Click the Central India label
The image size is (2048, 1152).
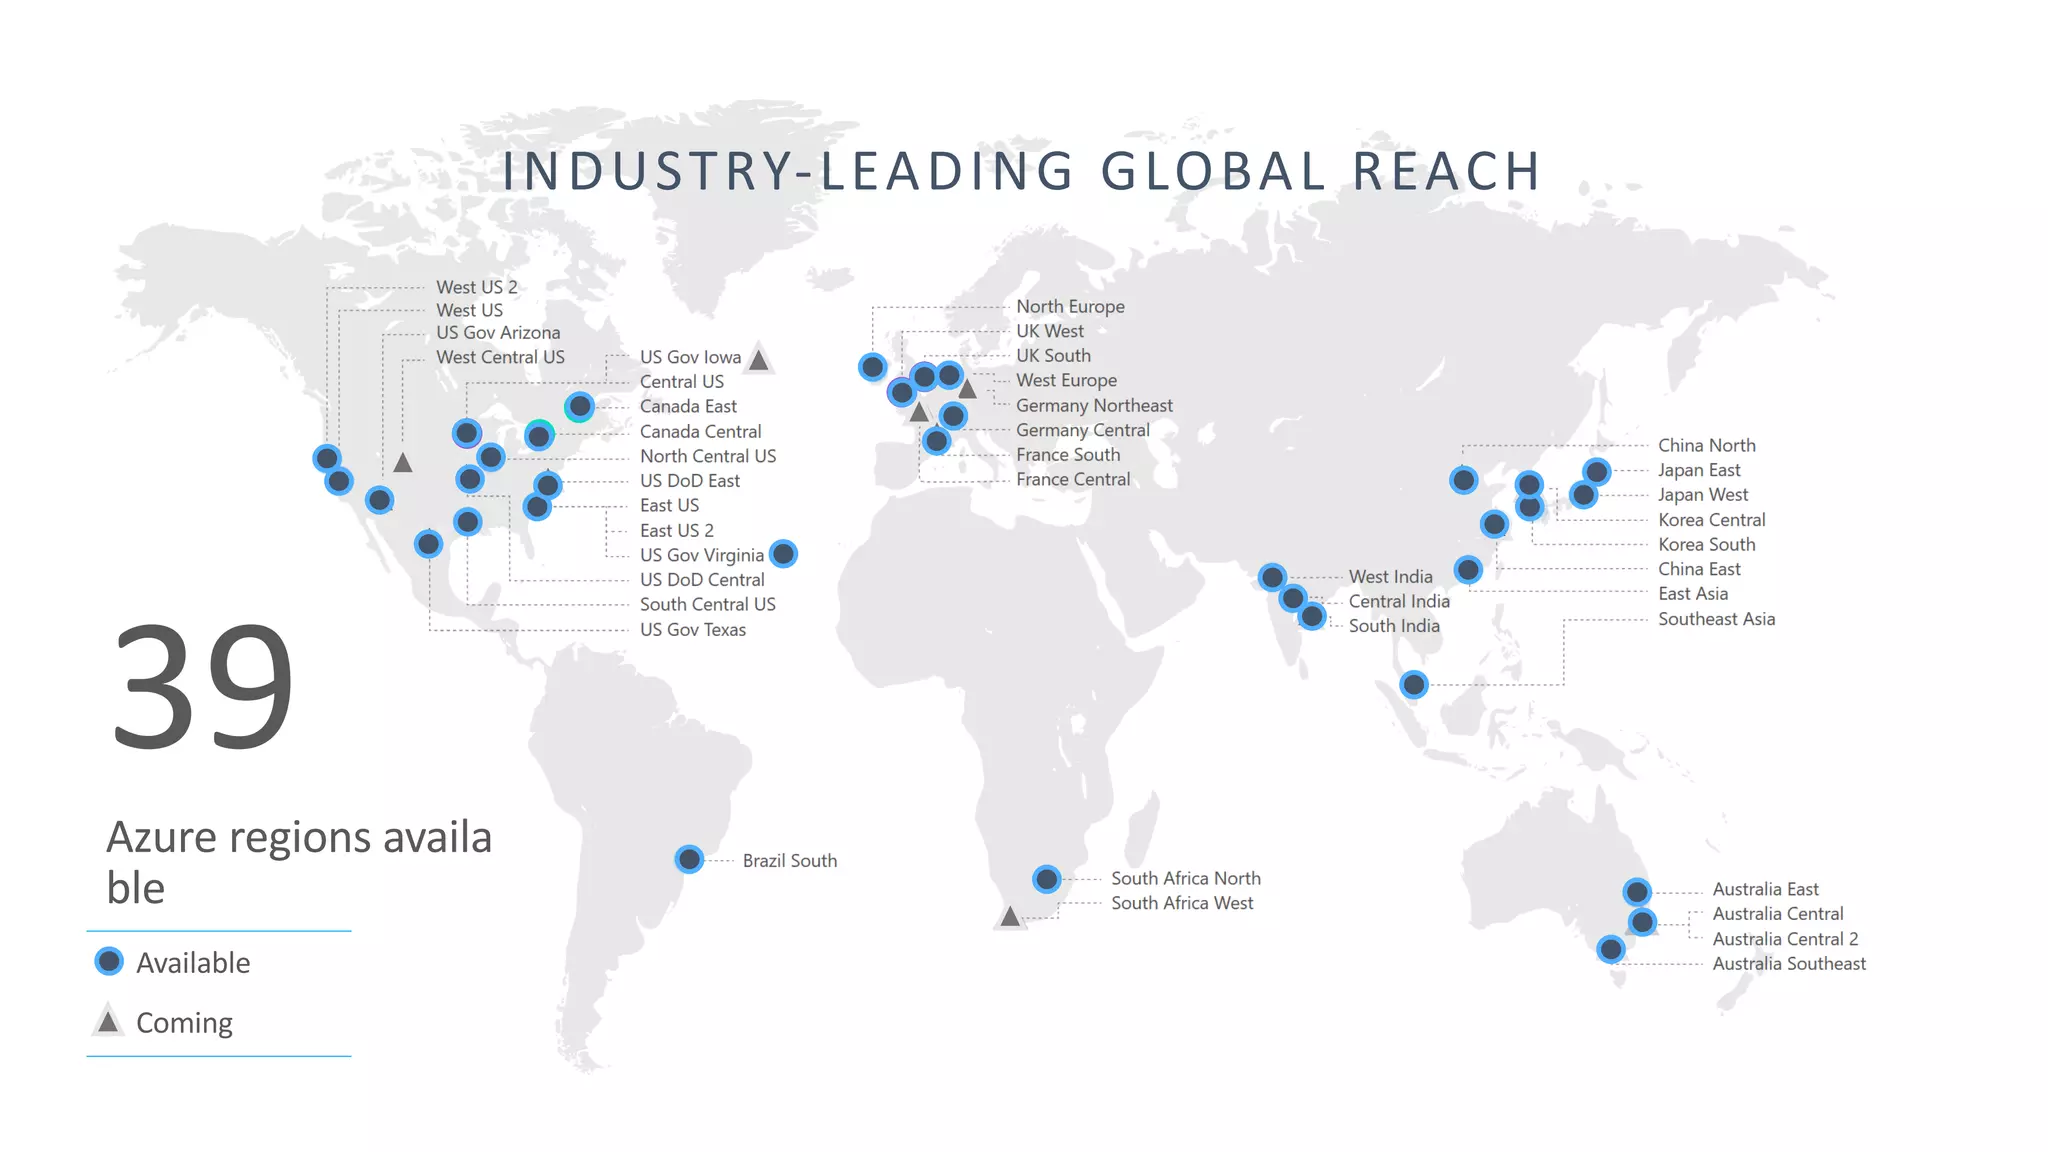point(1399,602)
